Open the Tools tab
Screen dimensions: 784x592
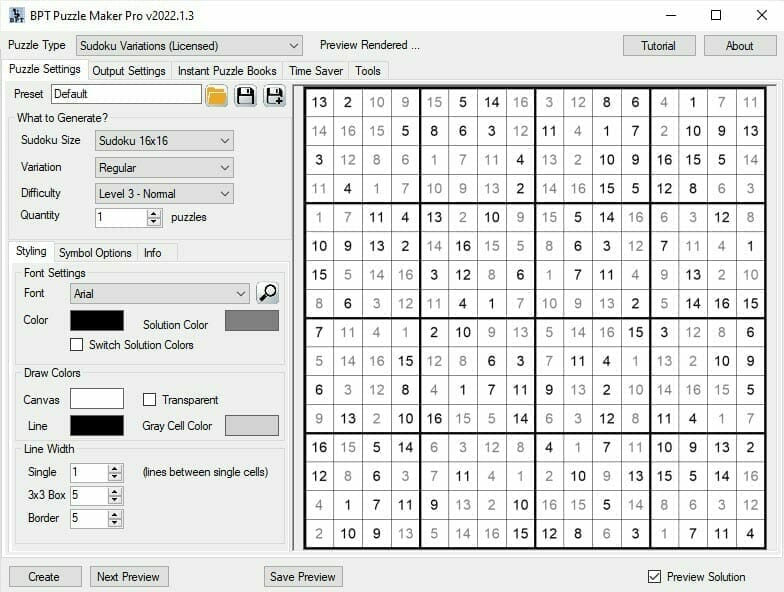tap(368, 71)
